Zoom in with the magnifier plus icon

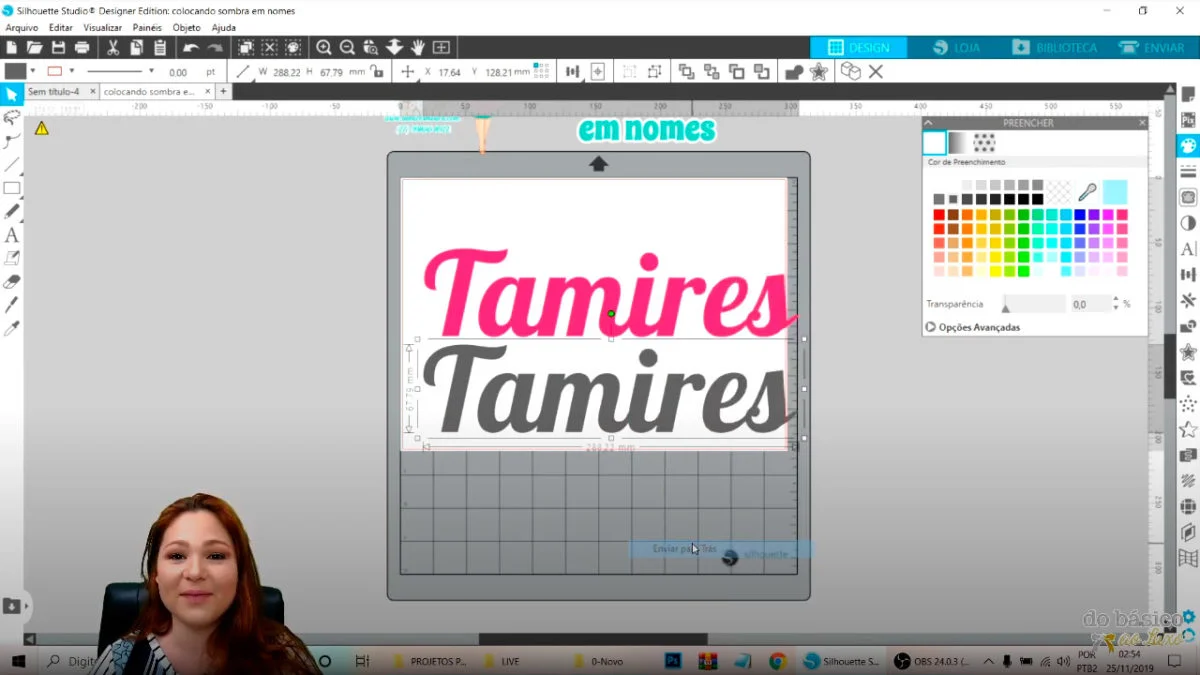click(324, 47)
